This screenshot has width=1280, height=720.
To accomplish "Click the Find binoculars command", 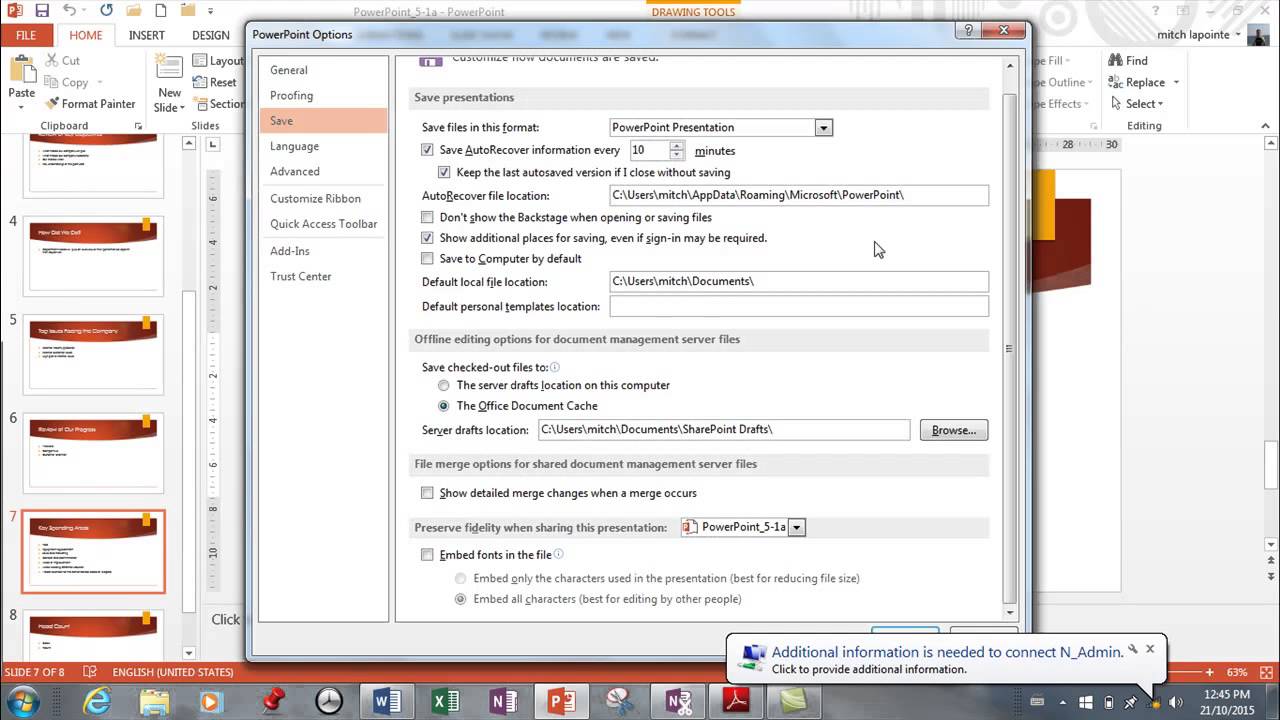I will tap(1128, 61).
